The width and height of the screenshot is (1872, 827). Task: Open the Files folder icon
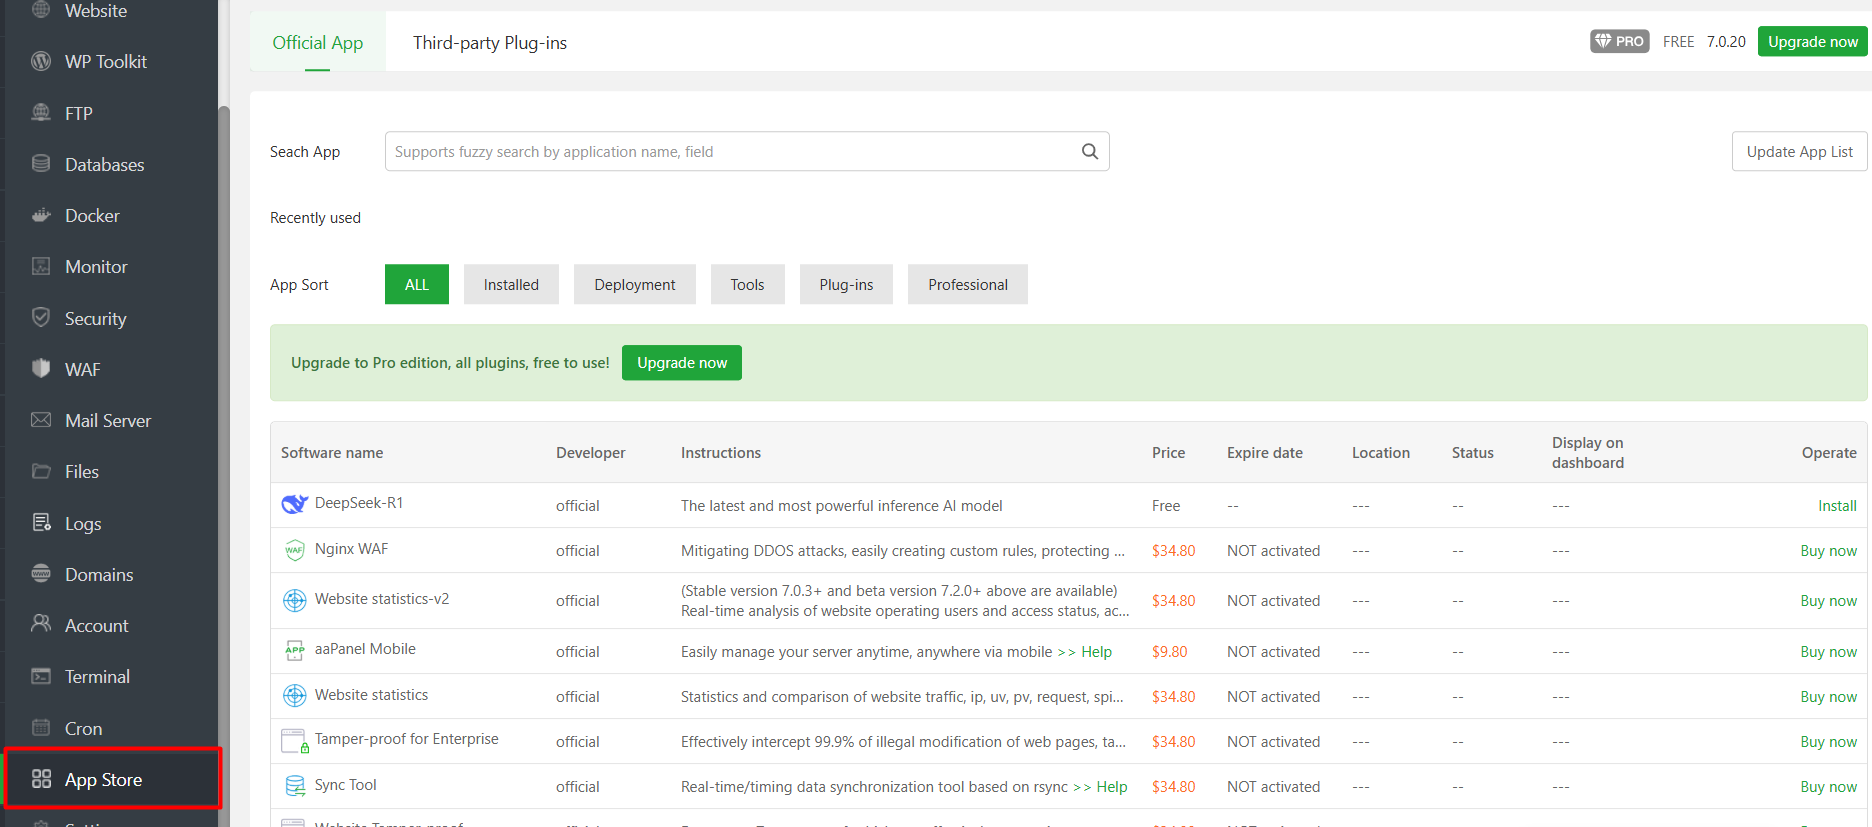(x=41, y=471)
